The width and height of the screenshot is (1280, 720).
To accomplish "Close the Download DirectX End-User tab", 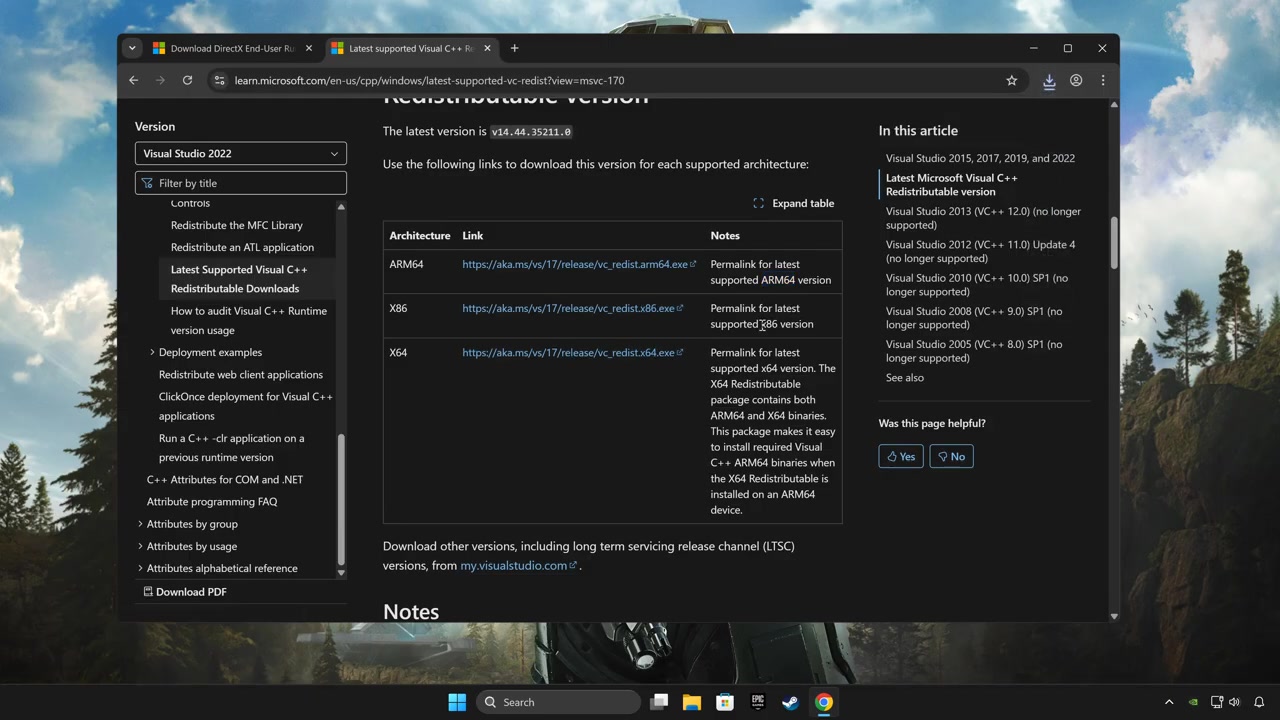I will [308, 48].
